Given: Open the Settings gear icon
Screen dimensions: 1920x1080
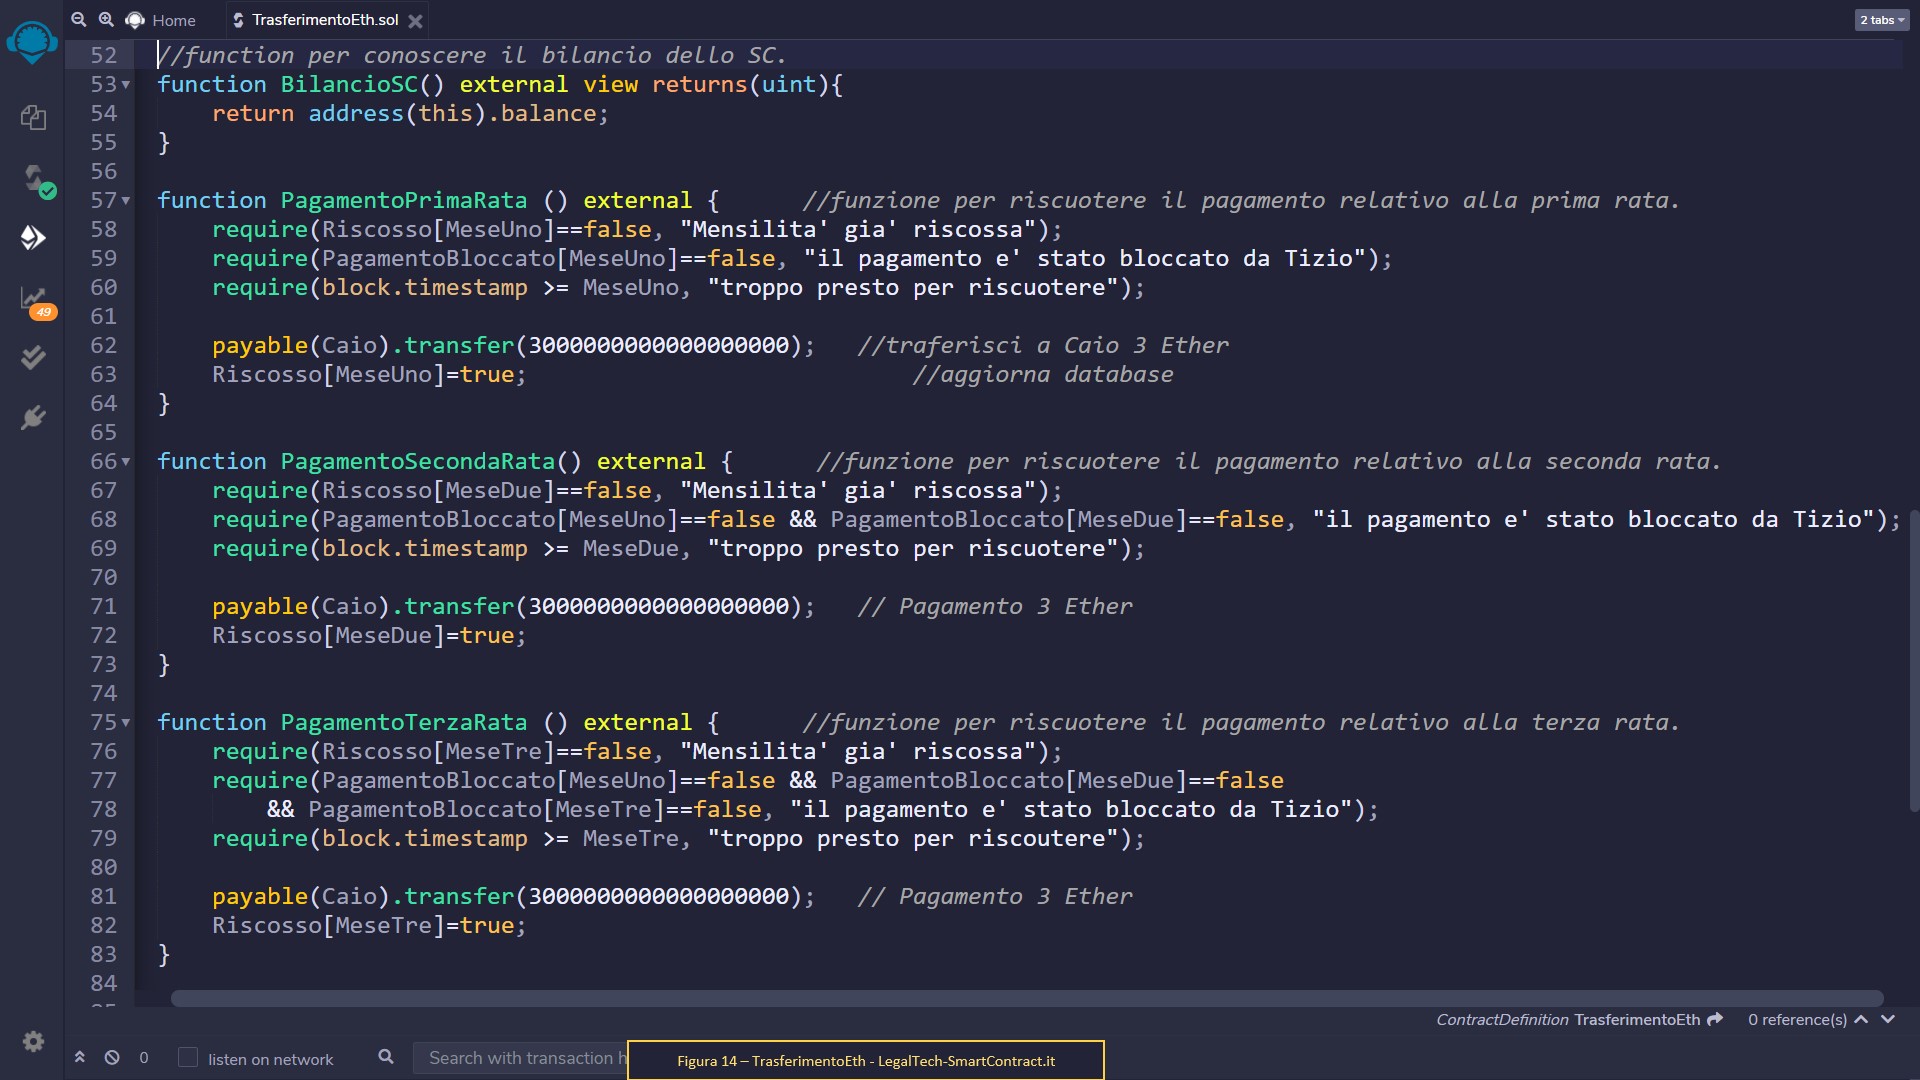Looking at the screenshot, I should (x=33, y=1041).
